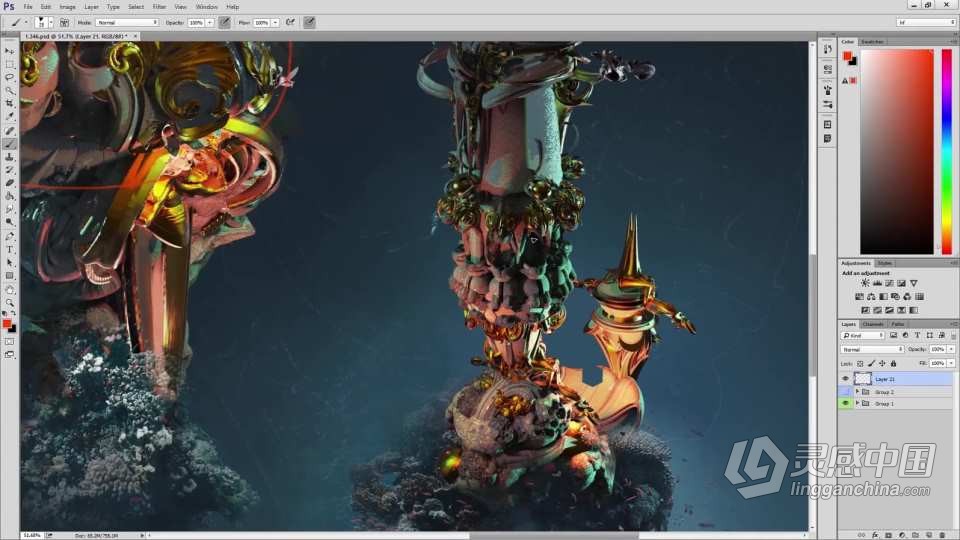Show the hidden Group 2 layer
This screenshot has width=960, height=540.
[846, 391]
